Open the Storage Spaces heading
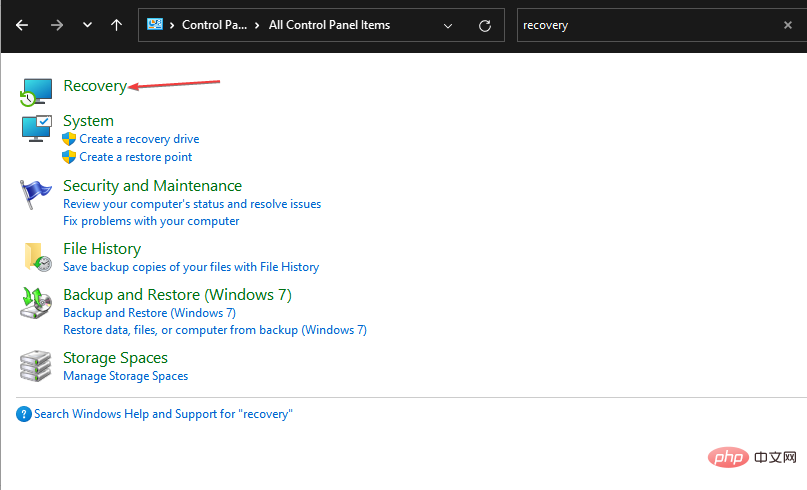807x490 pixels. click(115, 358)
